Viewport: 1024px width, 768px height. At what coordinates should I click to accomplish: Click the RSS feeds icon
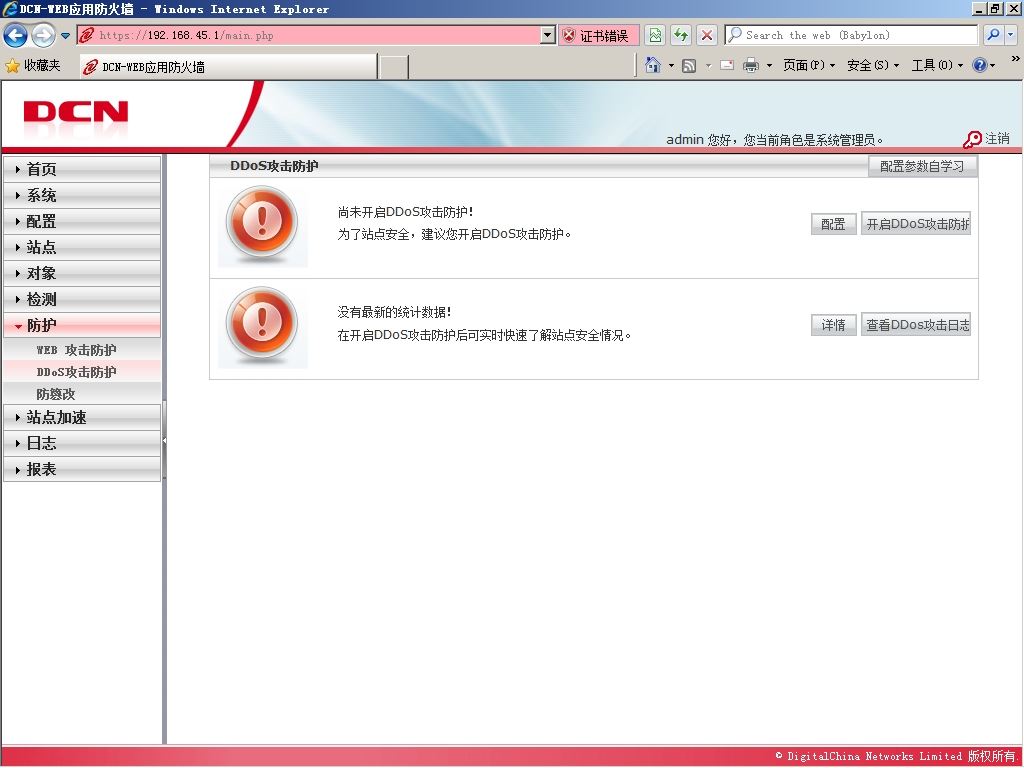click(x=689, y=65)
